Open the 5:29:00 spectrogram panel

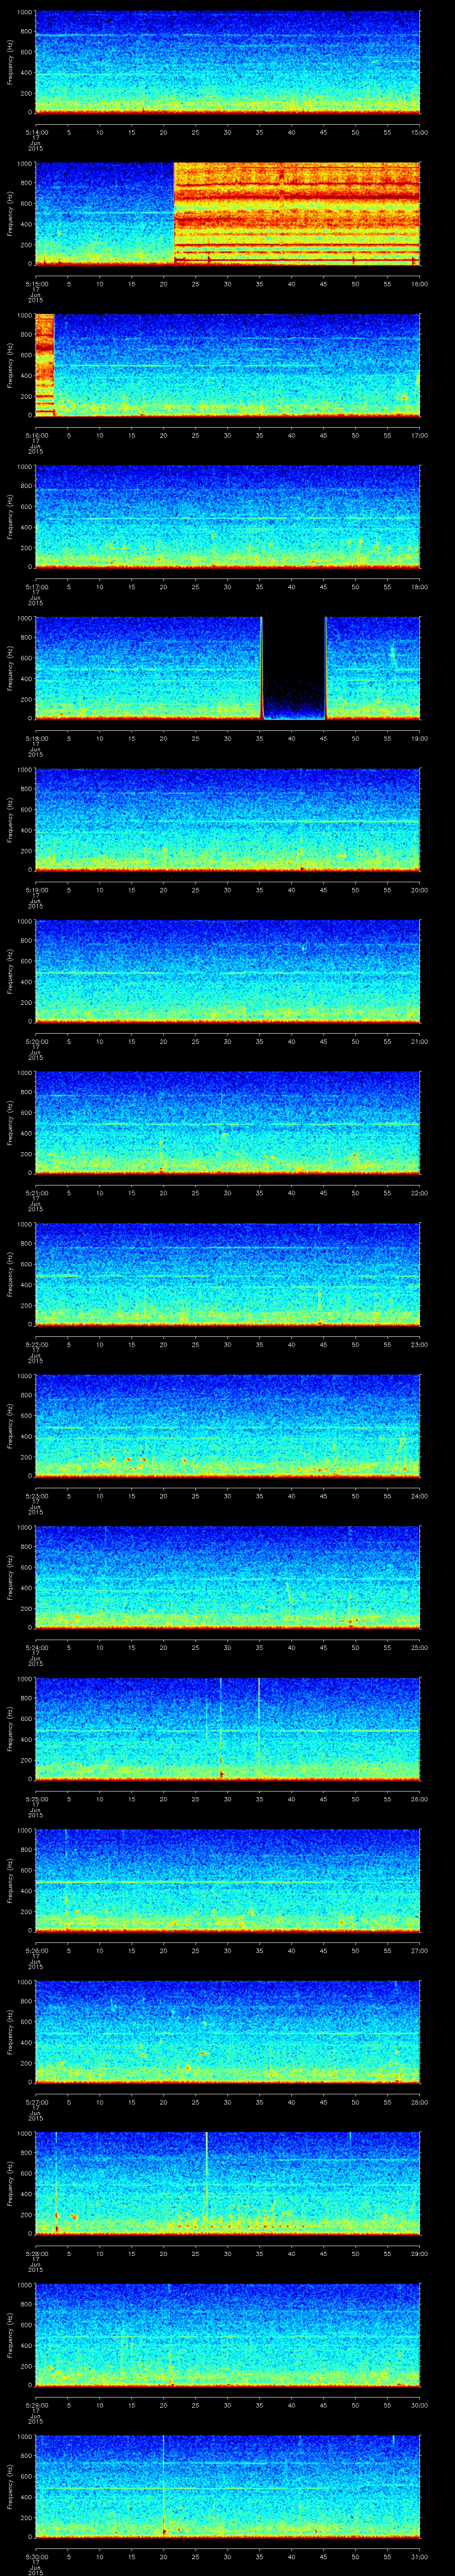point(227,2334)
